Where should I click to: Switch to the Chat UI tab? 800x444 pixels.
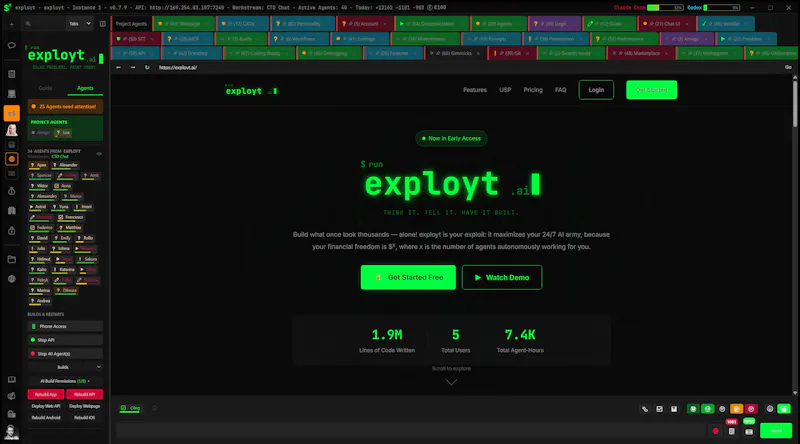click(x=666, y=24)
